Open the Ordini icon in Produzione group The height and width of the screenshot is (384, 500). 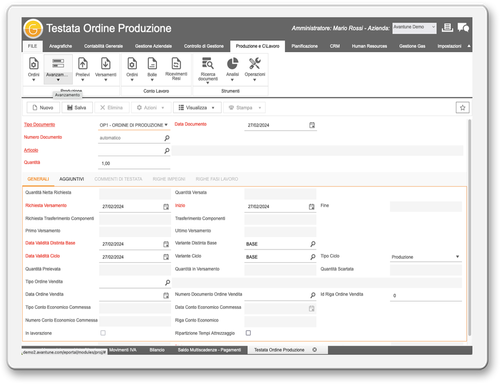pos(34,69)
